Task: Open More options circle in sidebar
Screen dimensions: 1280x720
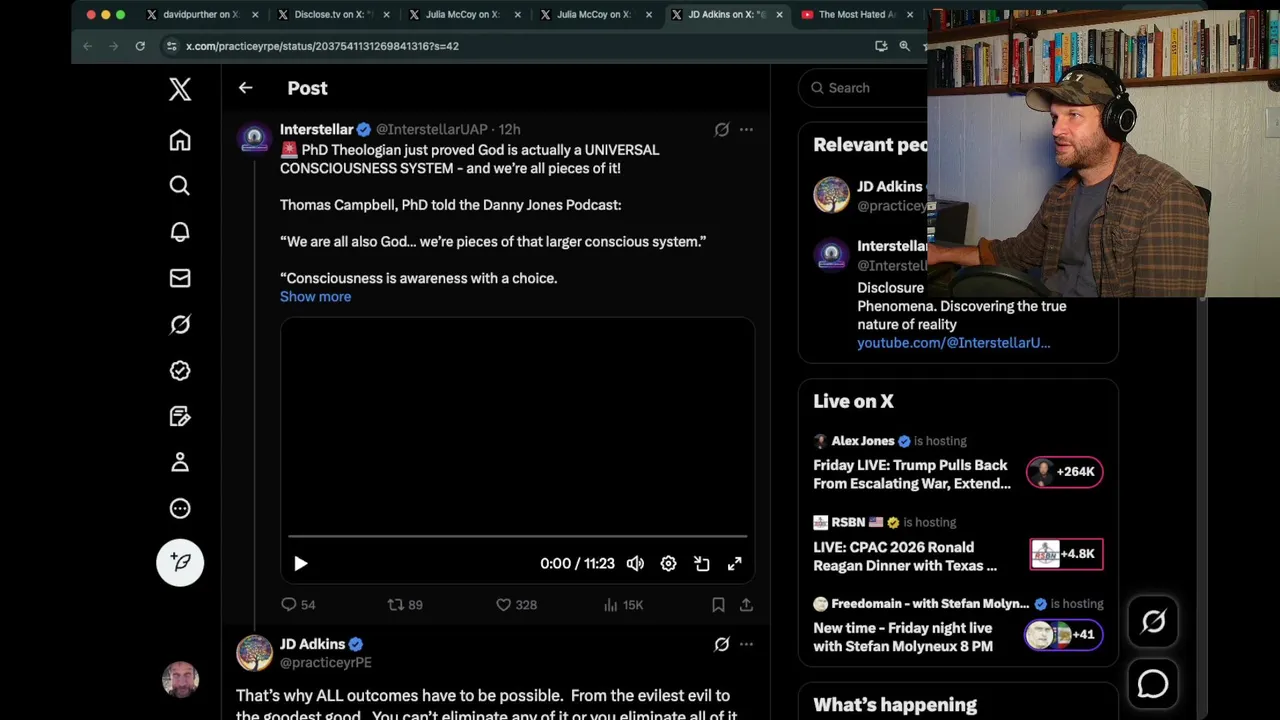Action: click(180, 508)
